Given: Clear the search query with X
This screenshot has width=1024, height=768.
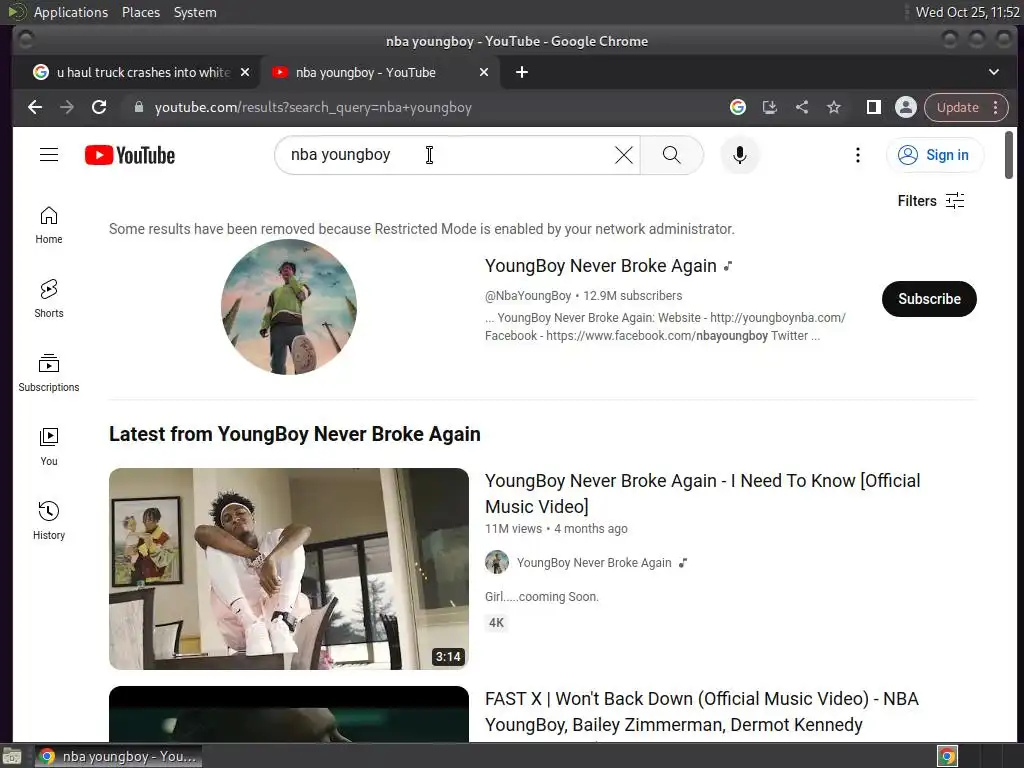Looking at the screenshot, I should (624, 155).
